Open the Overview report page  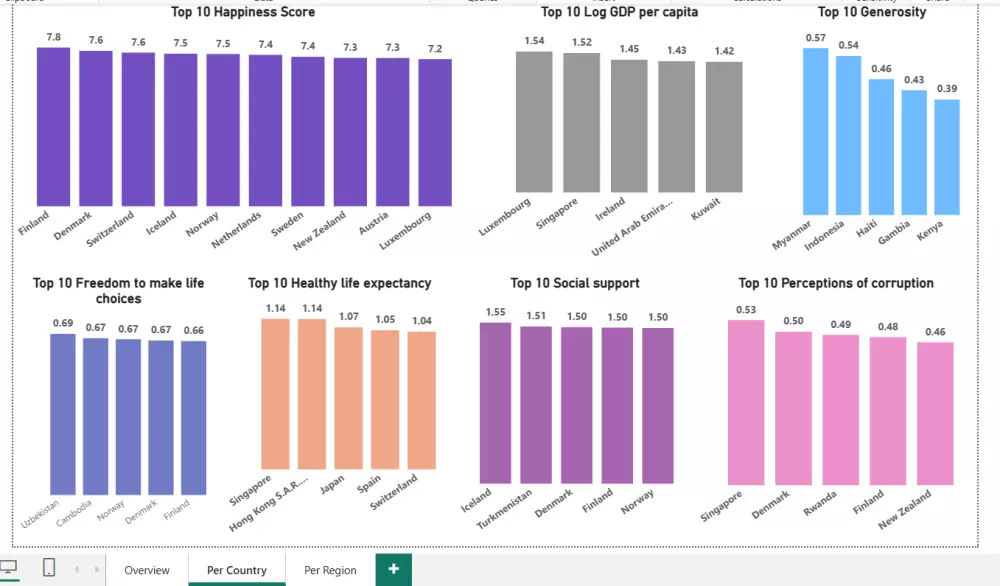pos(146,569)
